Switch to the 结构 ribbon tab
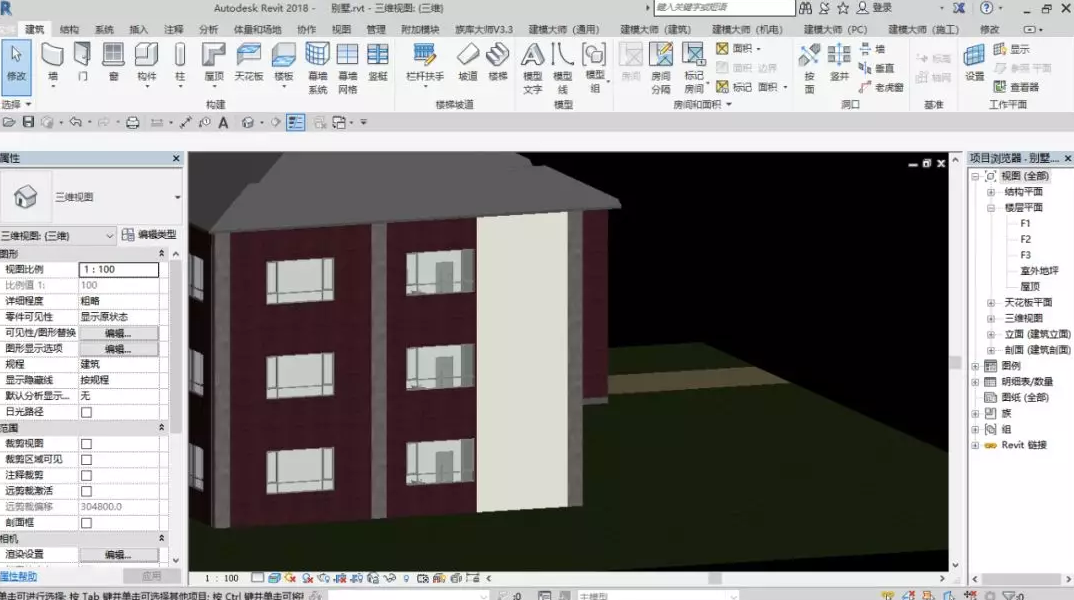 69,29
